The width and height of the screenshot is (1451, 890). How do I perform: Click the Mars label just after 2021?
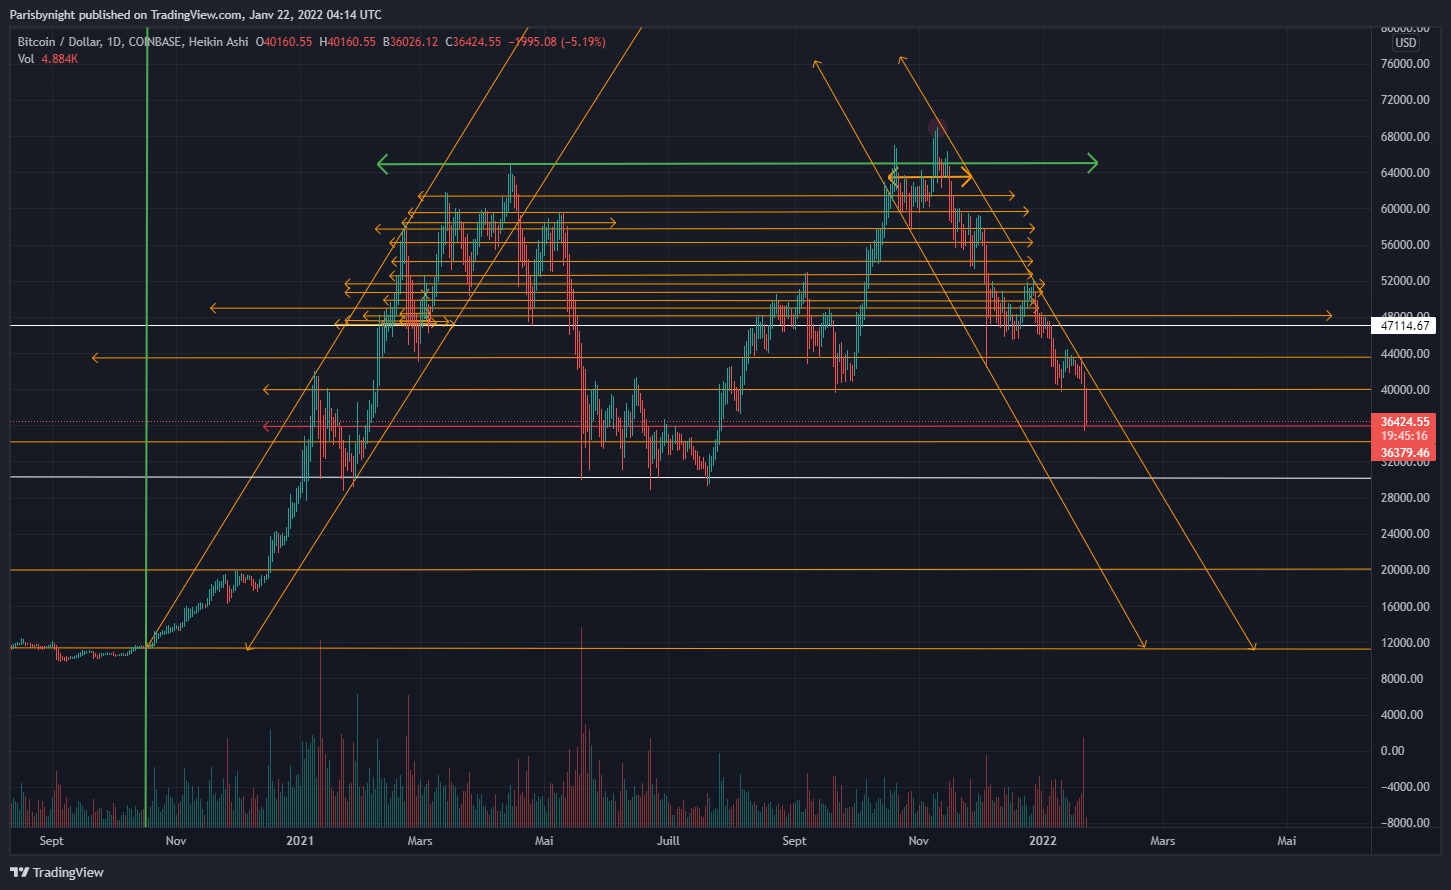tap(420, 841)
